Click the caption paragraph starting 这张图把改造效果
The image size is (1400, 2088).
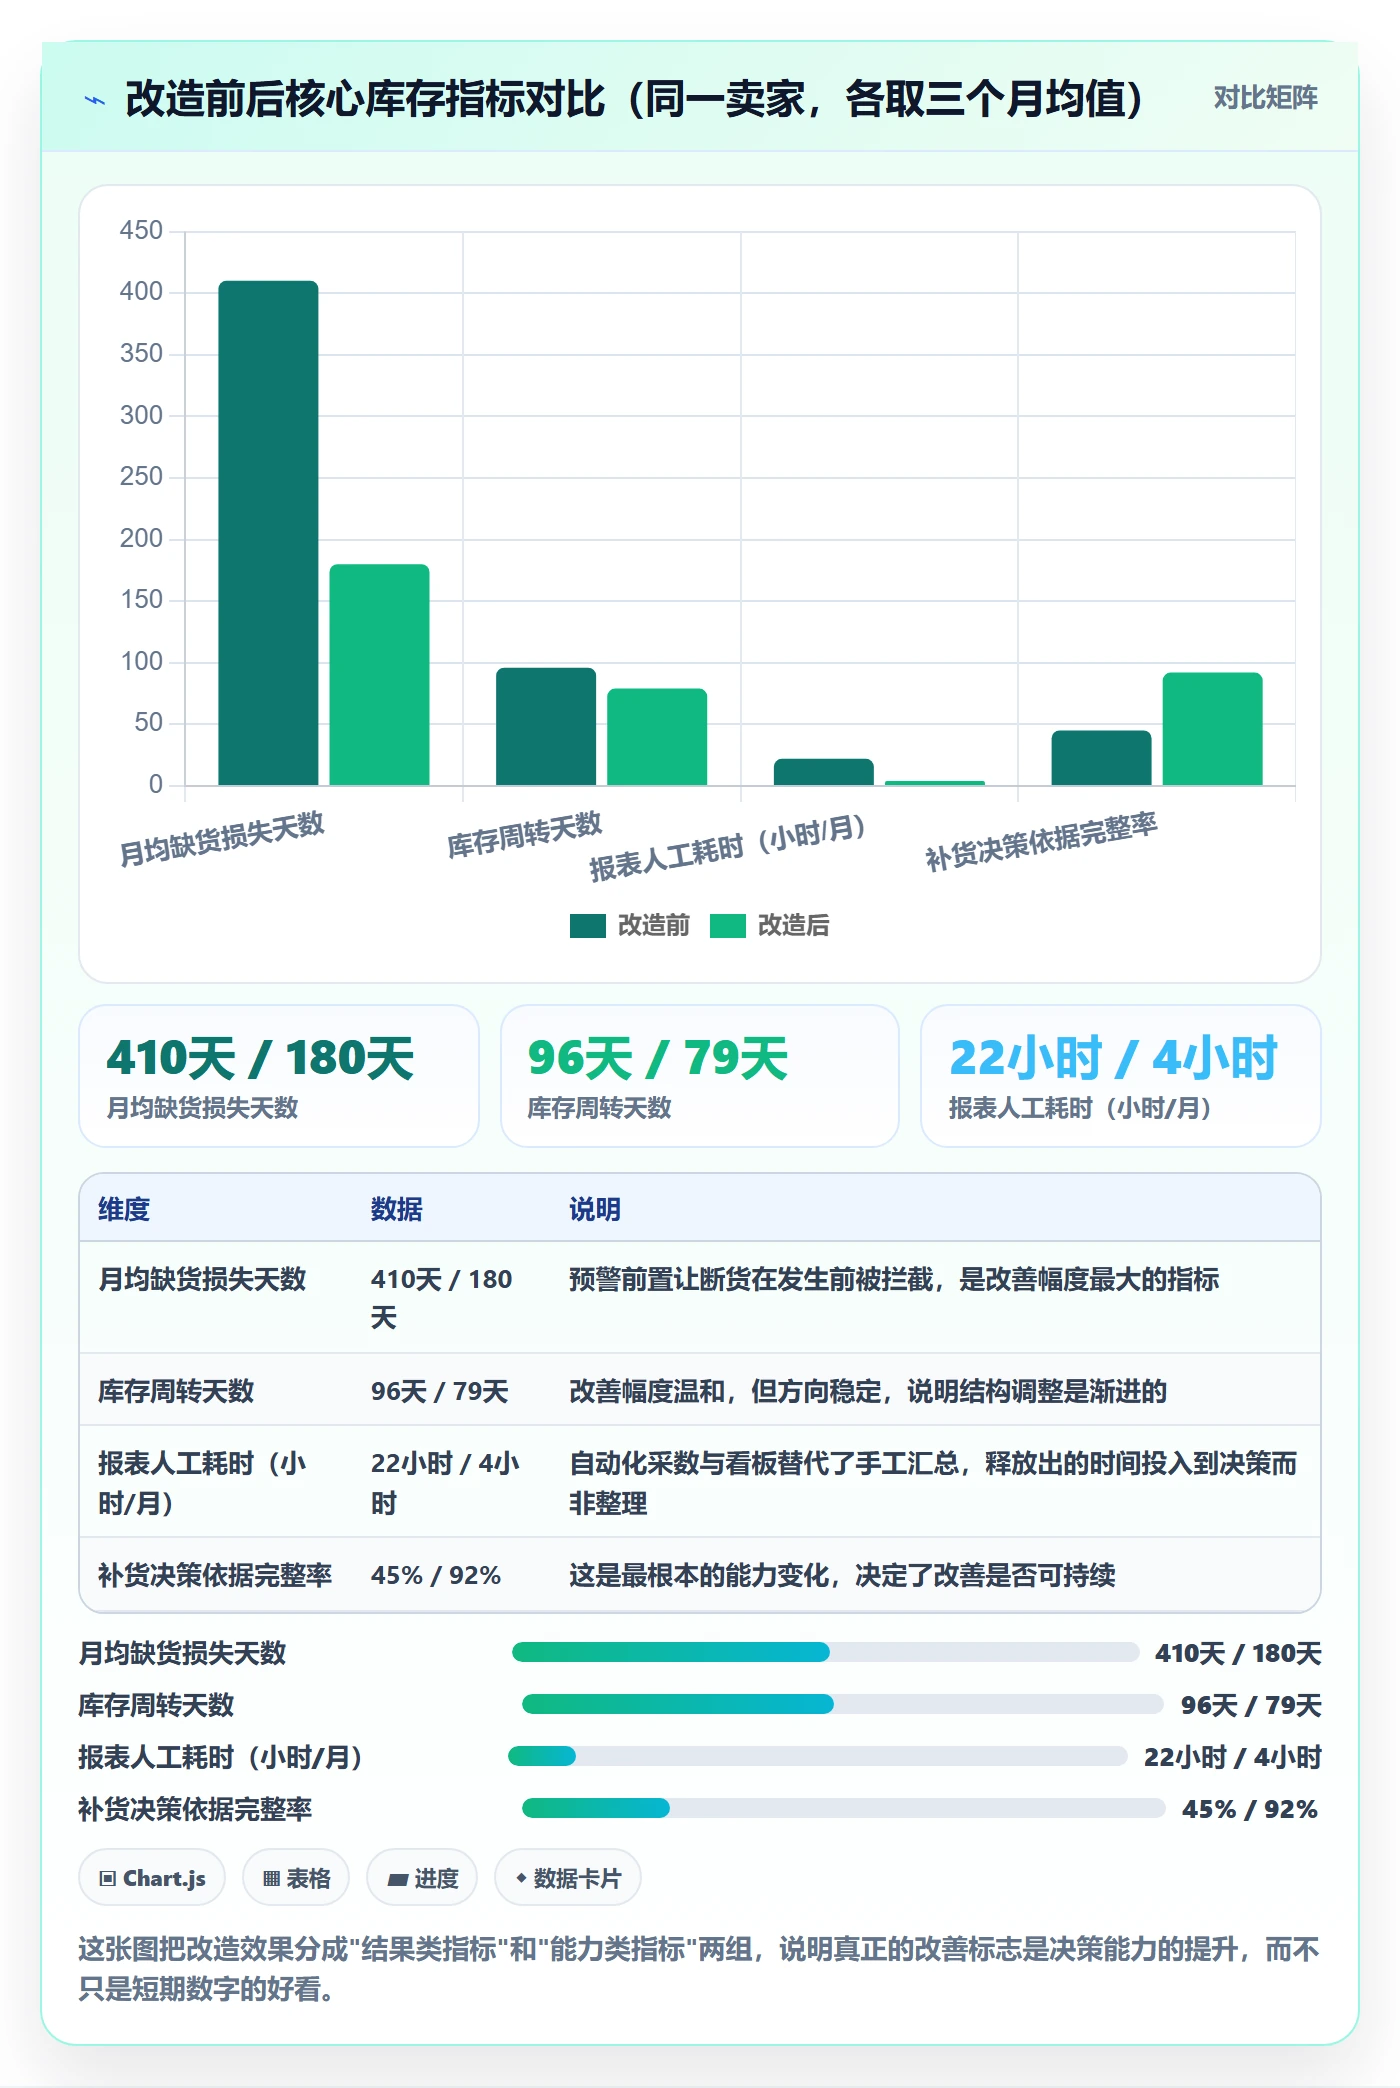(699, 1968)
